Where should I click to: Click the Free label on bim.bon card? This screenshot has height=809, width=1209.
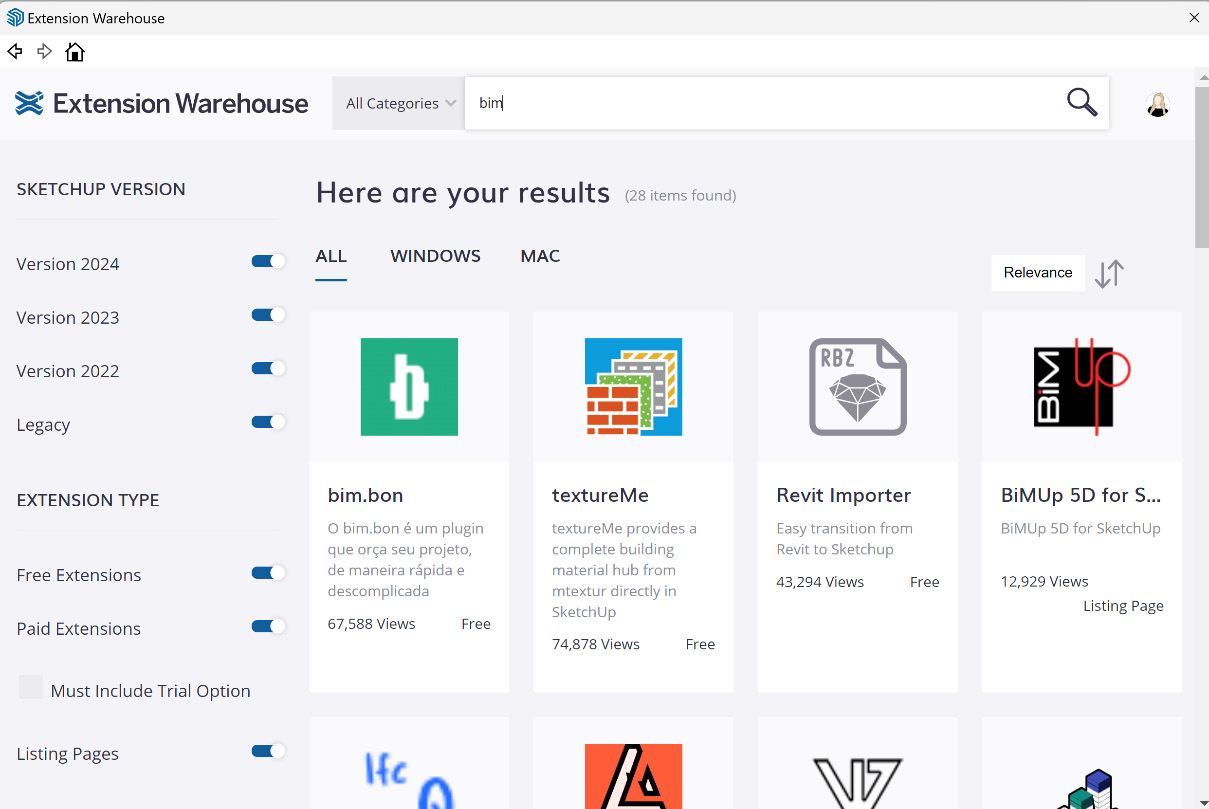pos(476,624)
